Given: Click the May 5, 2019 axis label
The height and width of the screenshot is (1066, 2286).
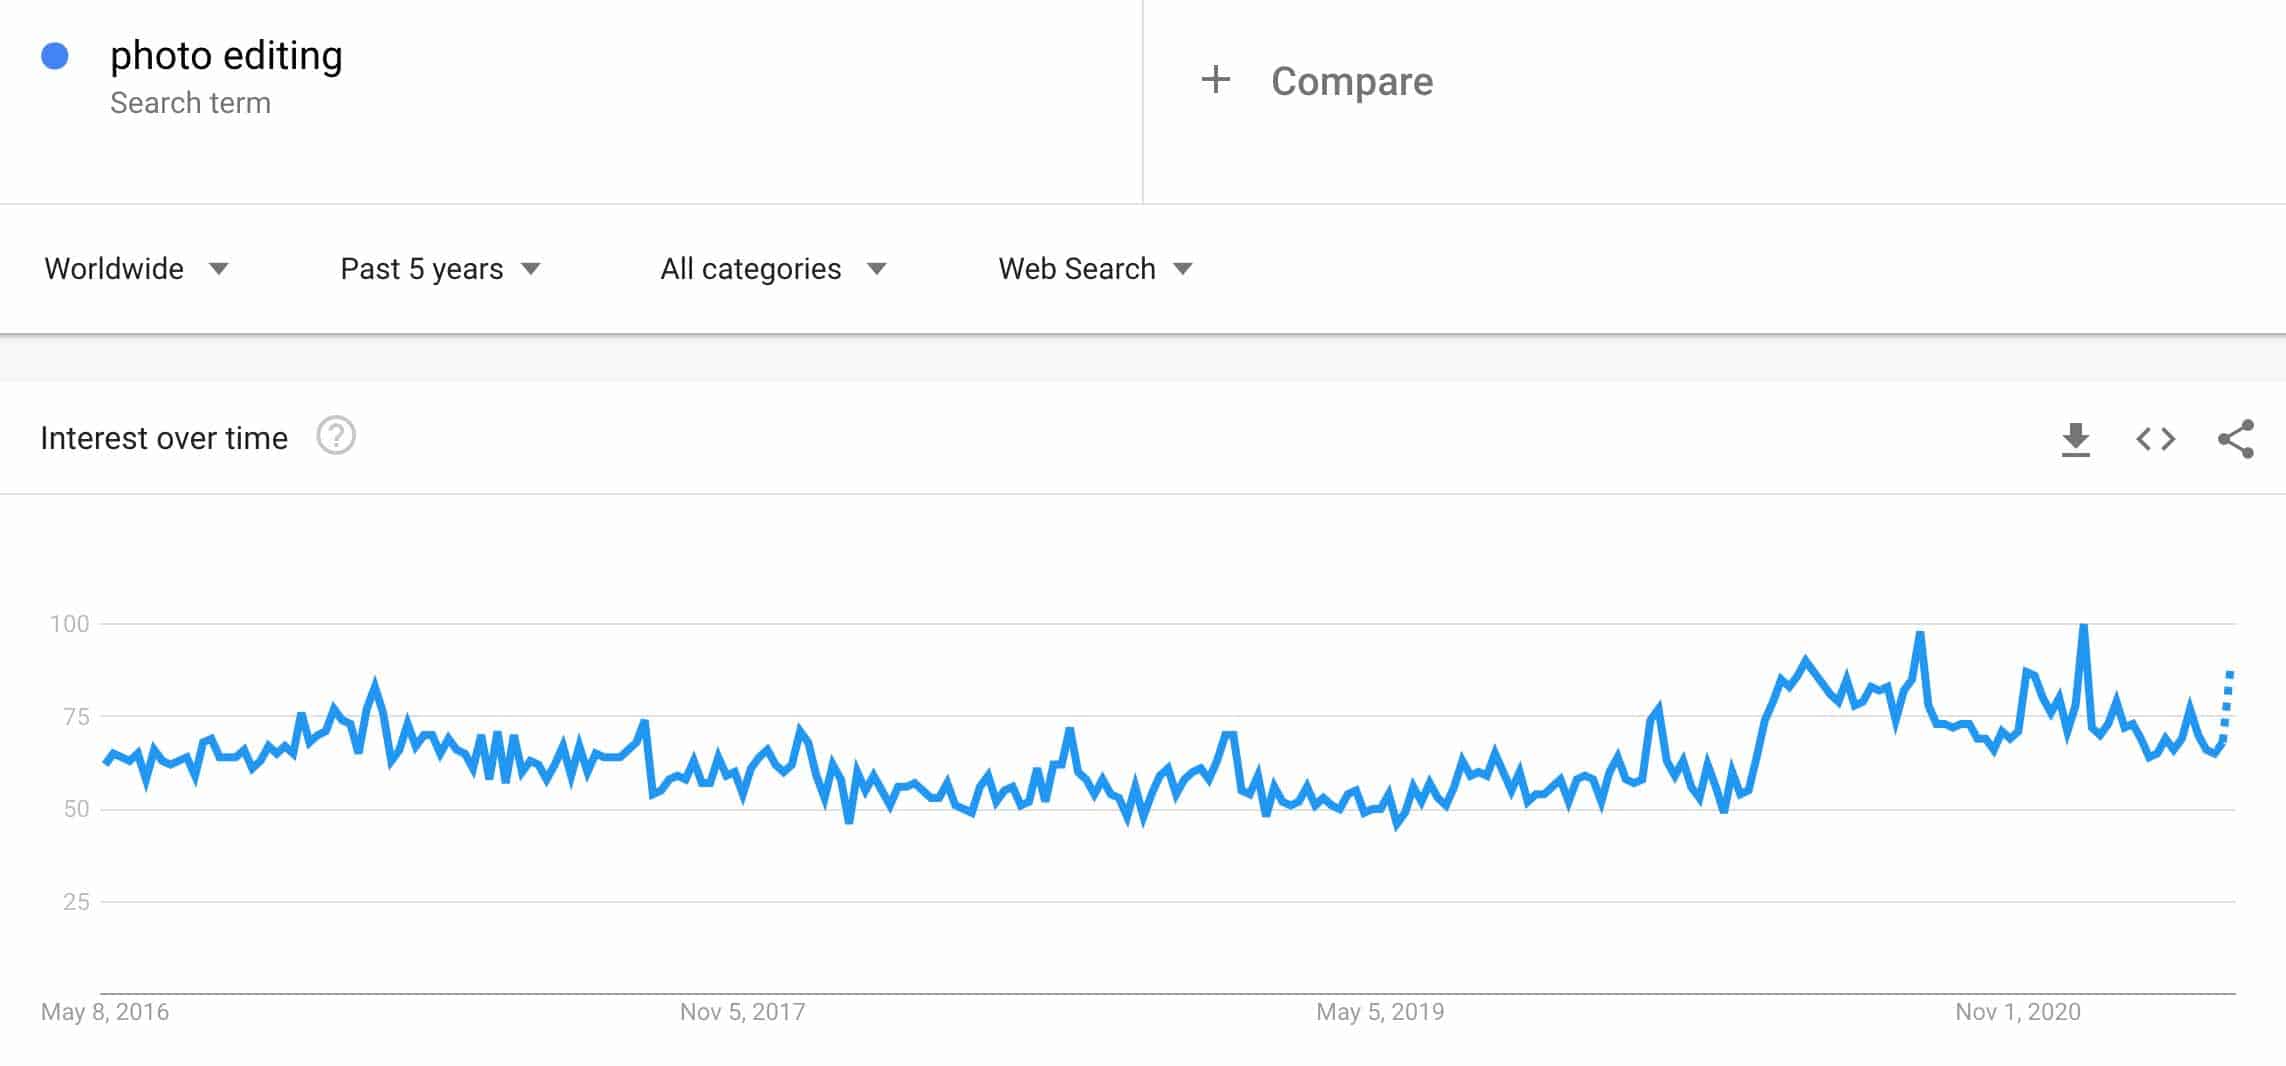Looking at the screenshot, I should point(1380,1012).
